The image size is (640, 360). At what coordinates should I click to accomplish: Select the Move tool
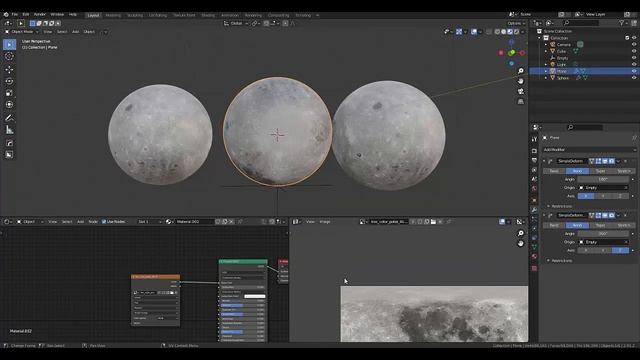9,69
